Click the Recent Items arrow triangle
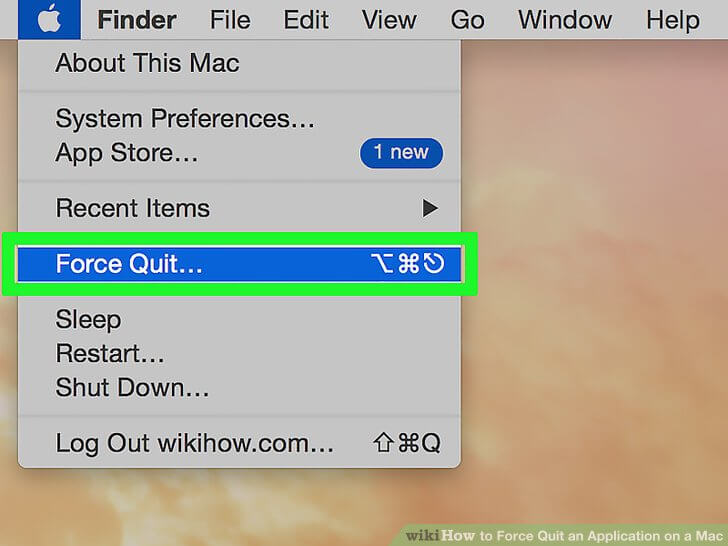Screen dimensions: 728x546 tap(430, 208)
